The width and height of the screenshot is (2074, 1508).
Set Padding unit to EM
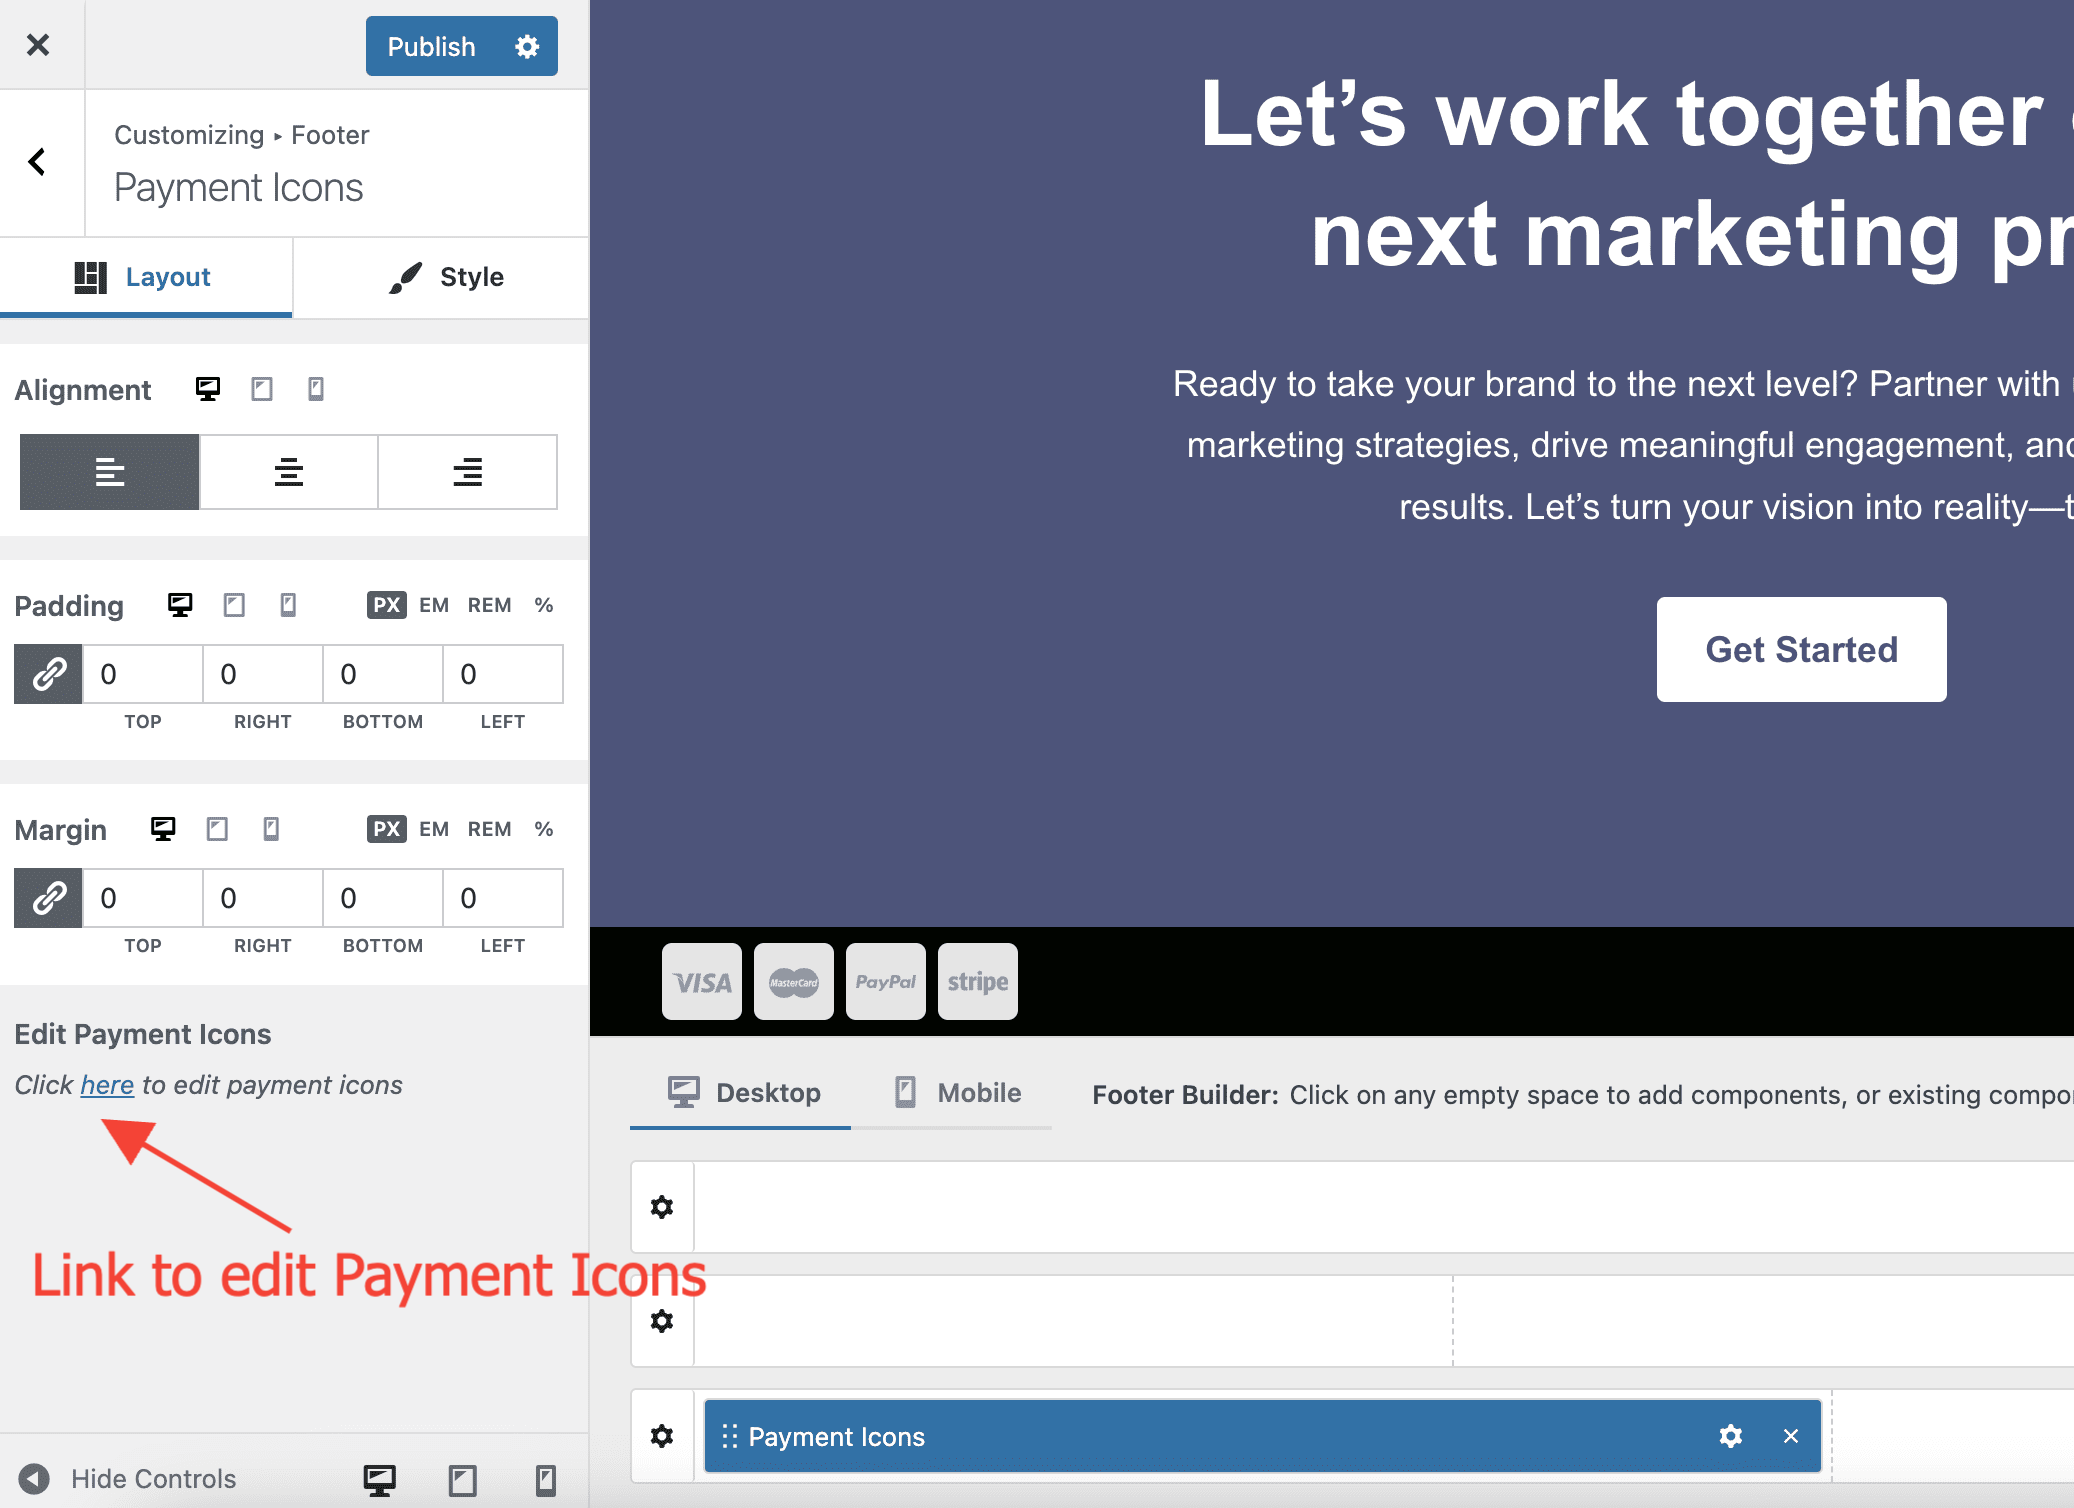coord(434,605)
